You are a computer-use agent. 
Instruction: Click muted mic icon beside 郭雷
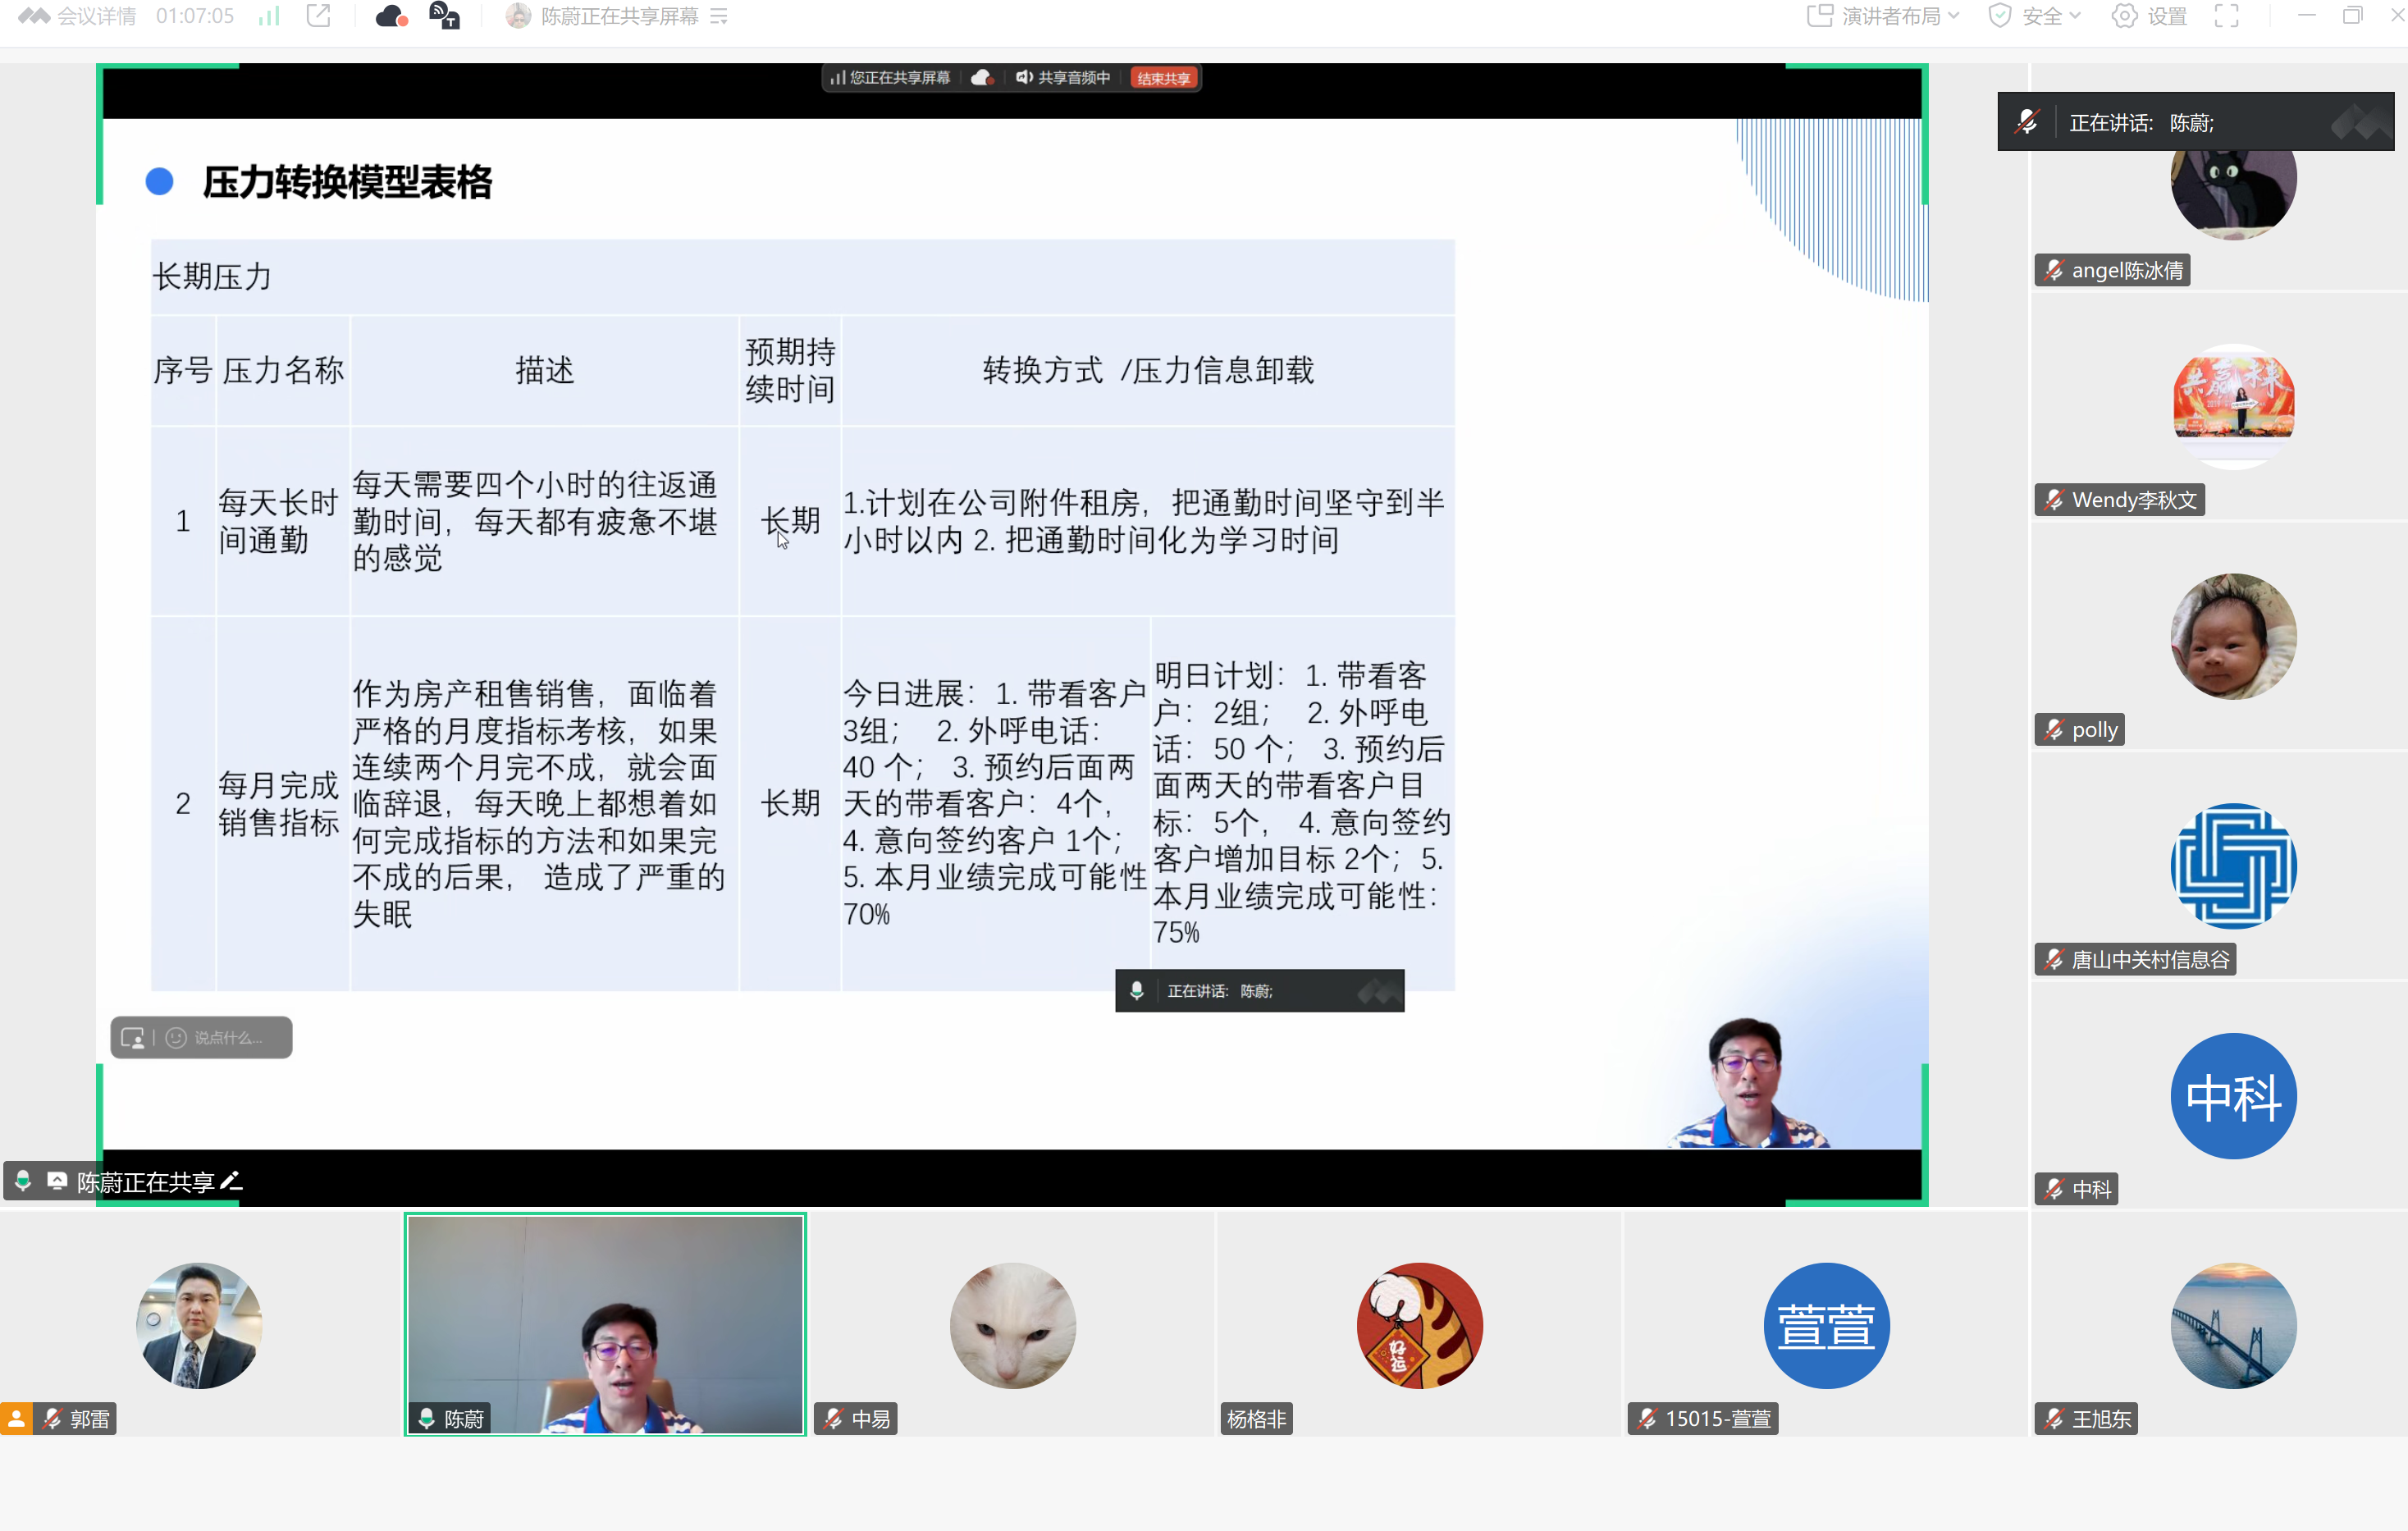[53, 1419]
